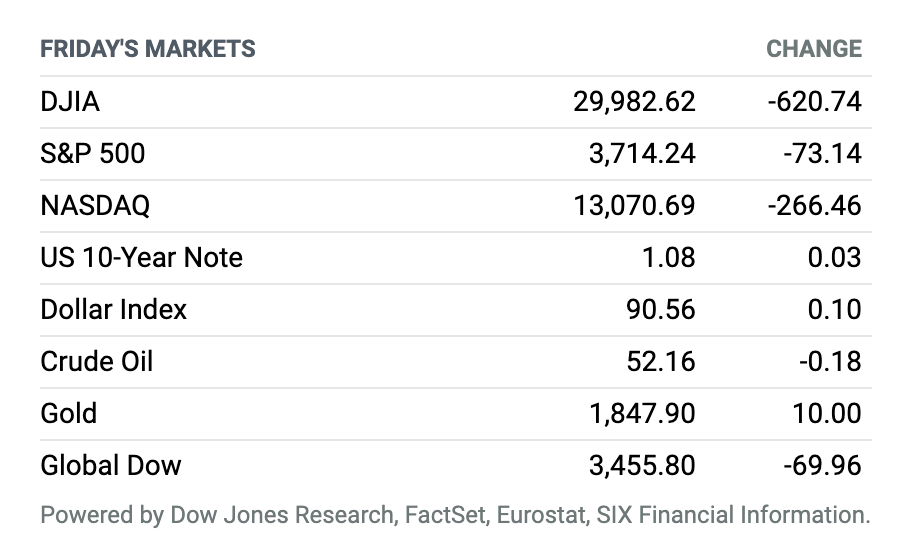Select the Gold price 1,847.90
The image size is (900, 556).
tap(642, 413)
